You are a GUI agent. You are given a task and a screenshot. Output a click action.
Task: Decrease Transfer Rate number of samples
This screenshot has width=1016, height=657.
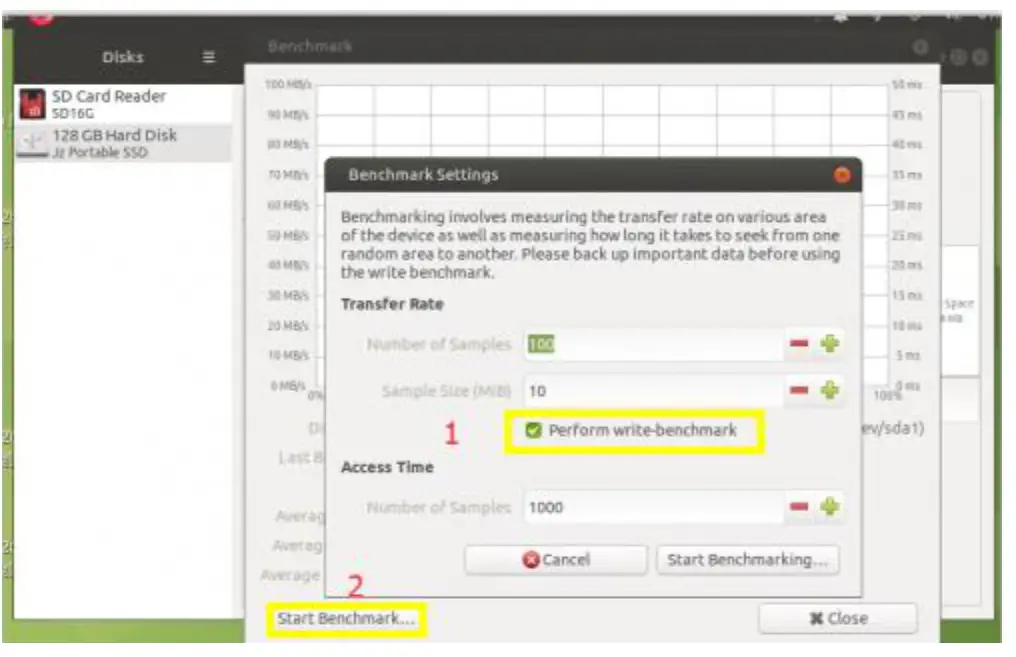[x=799, y=343]
